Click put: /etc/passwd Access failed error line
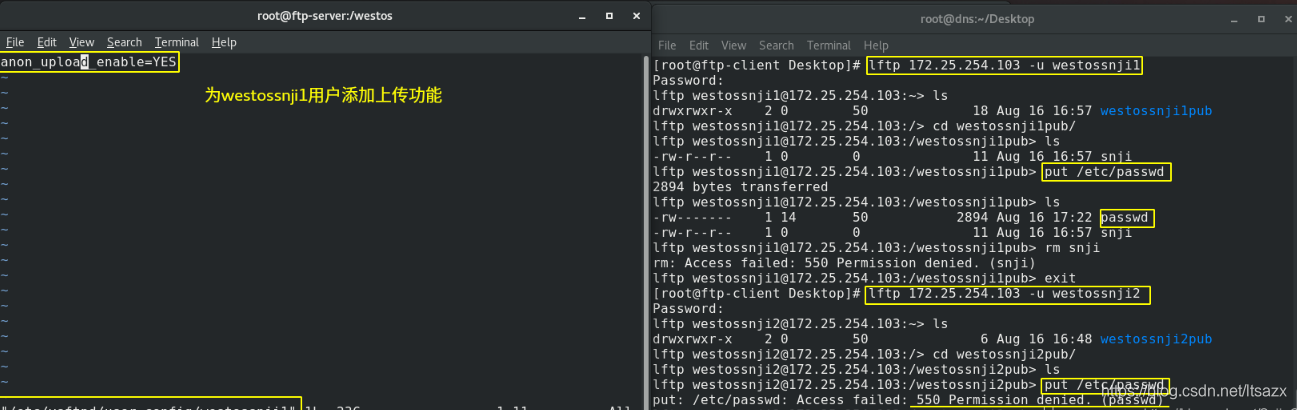 point(908,402)
